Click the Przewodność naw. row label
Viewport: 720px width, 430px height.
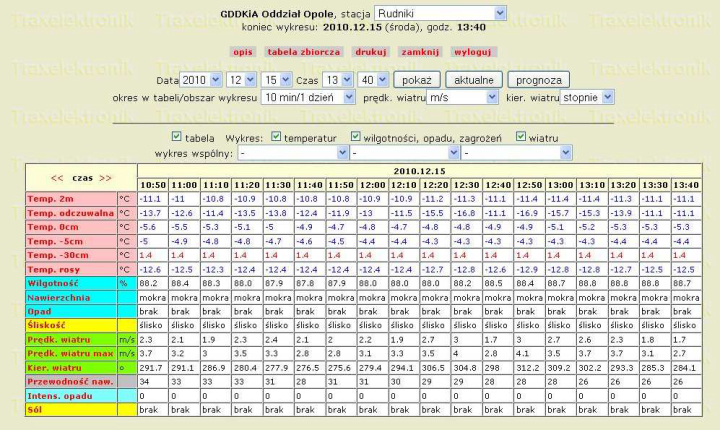[71, 382]
